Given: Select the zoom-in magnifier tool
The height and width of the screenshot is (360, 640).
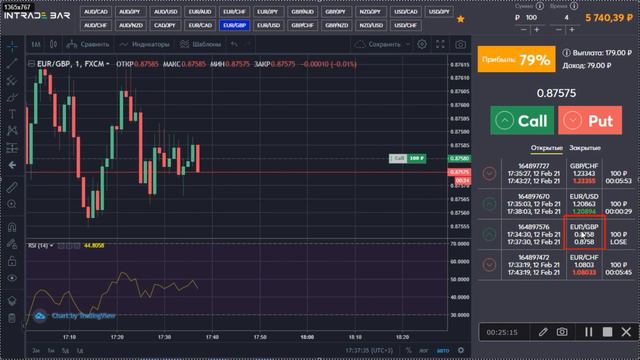Looking at the screenshot, I should [12, 204].
